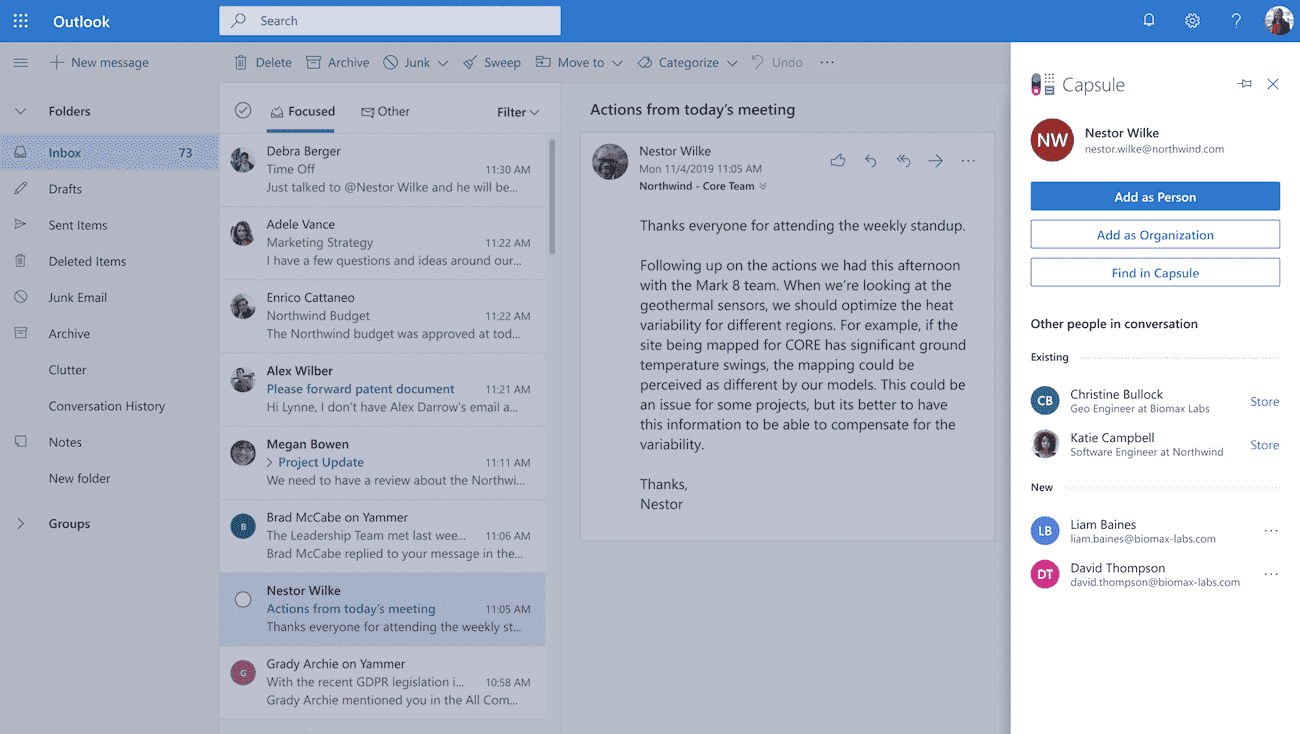Open Alex Wilber's patent document email
This screenshot has width=1300, height=734.
pos(383,389)
